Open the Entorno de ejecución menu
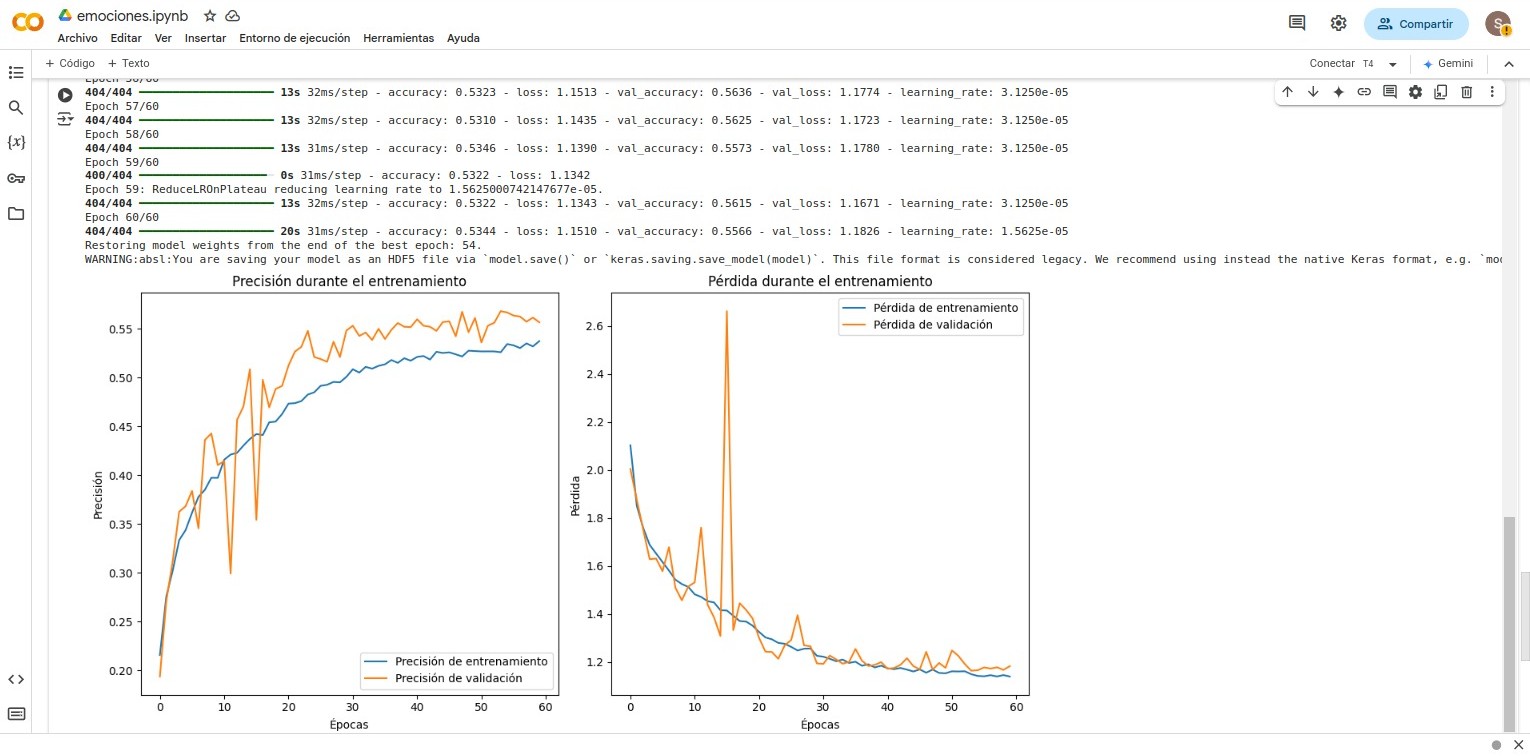 coord(294,38)
